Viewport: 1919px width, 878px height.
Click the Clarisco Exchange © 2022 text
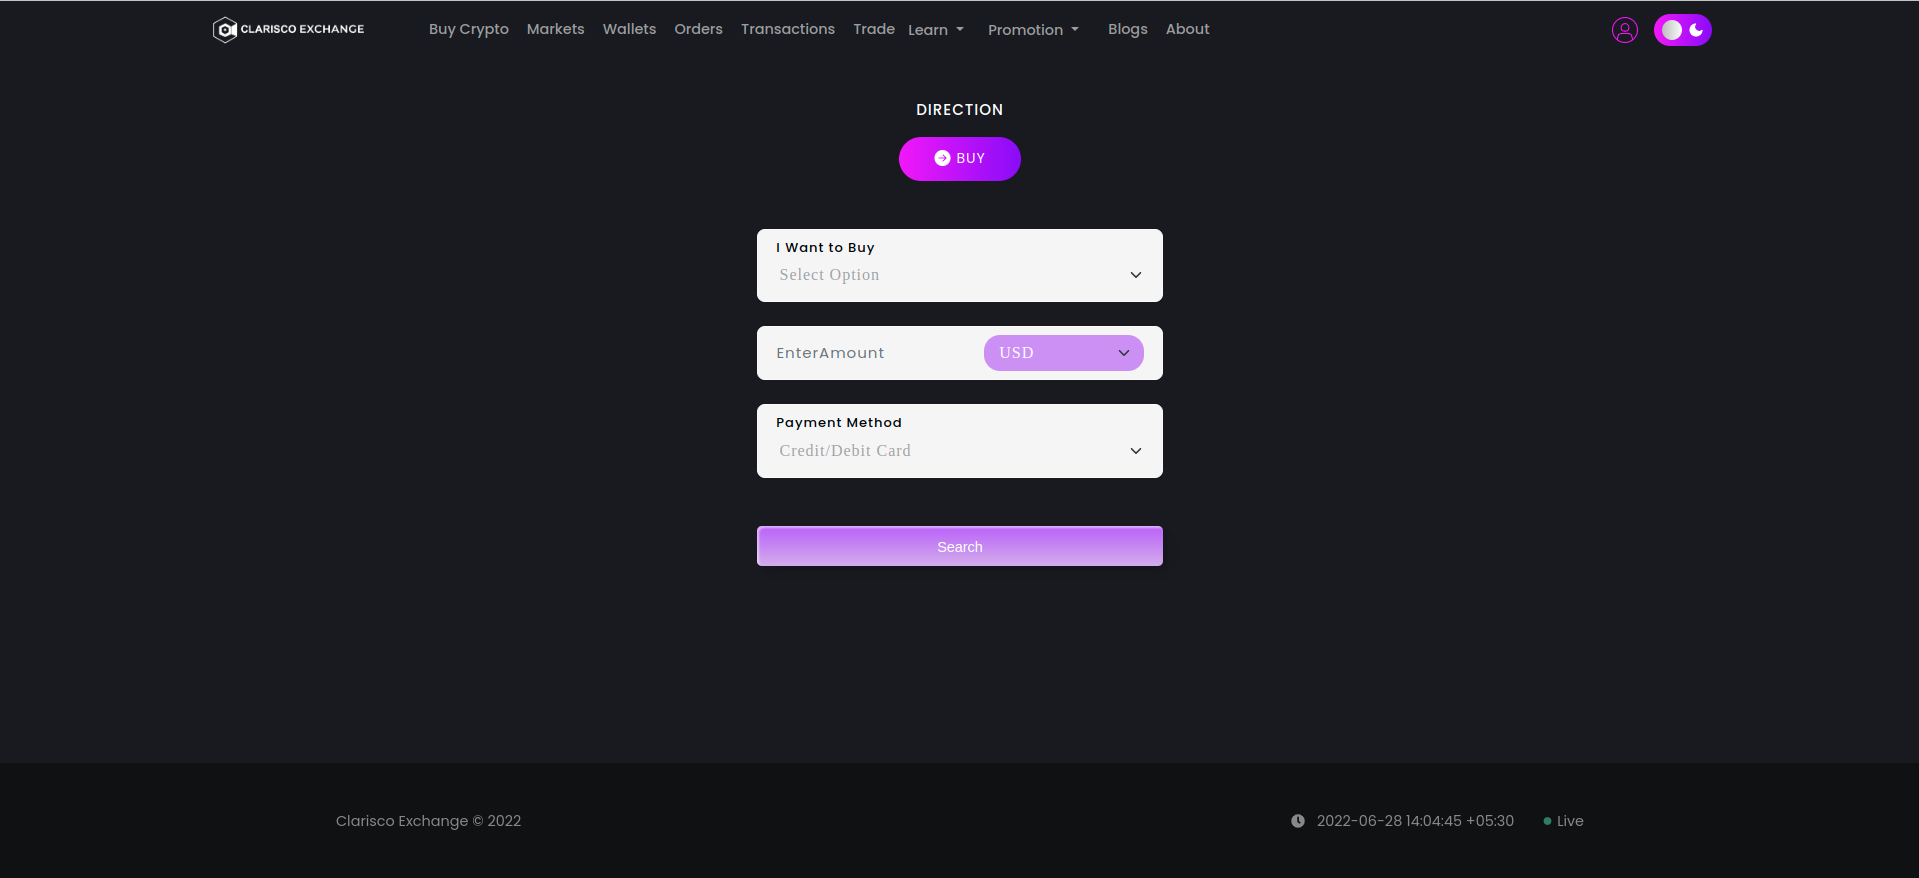[428, 821]
